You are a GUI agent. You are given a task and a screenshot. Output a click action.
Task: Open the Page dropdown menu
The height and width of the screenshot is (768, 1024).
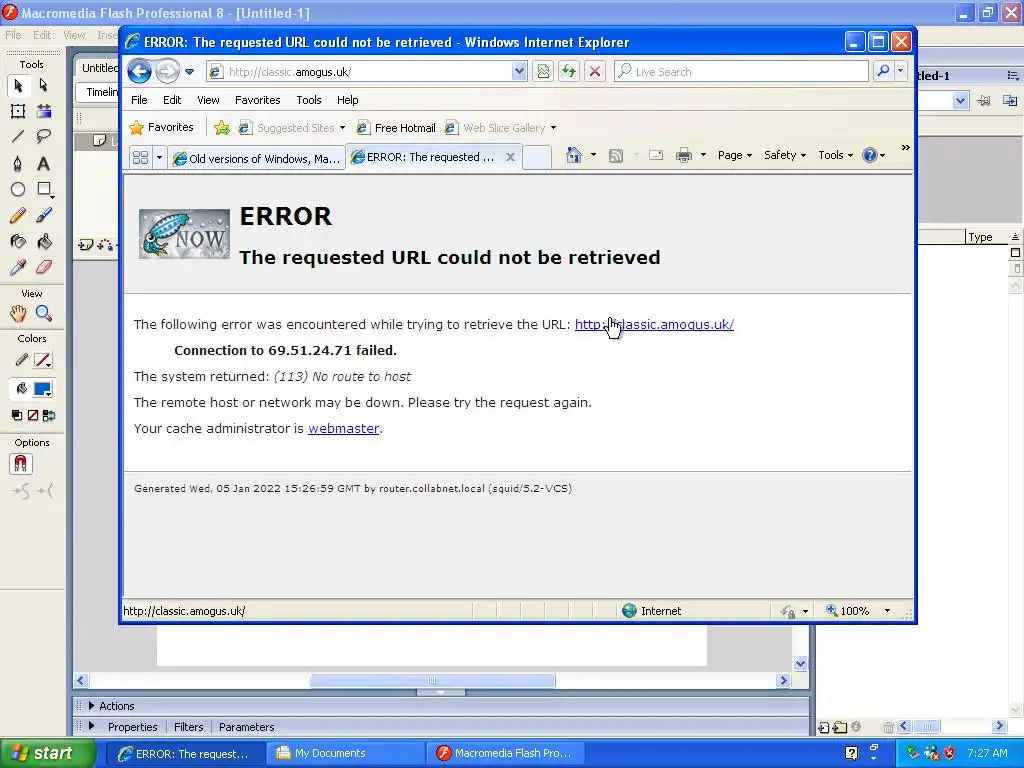[735, 155]
